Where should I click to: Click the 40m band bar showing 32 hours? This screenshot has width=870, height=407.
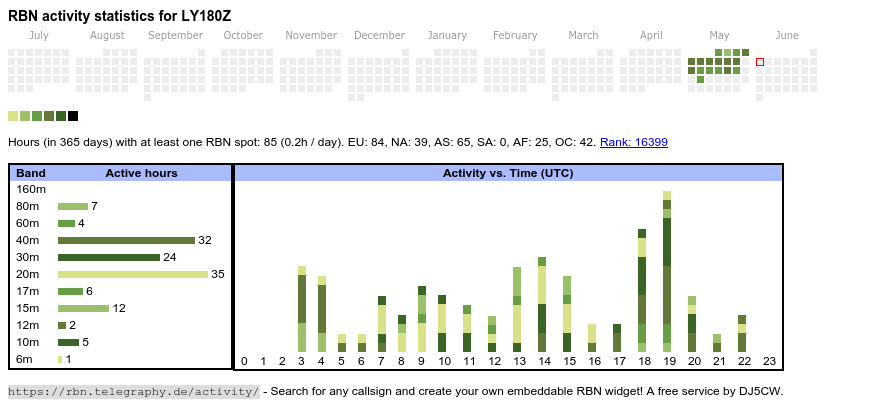tap(126, 240)
